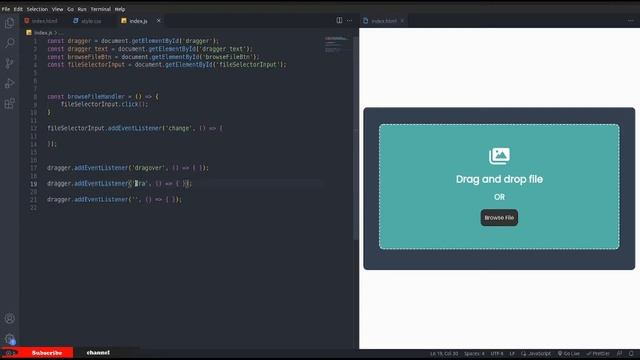This screenshot has width=640, height=360.
Task: Click the Drag and drop file heading
Action: tap(499, 179)
